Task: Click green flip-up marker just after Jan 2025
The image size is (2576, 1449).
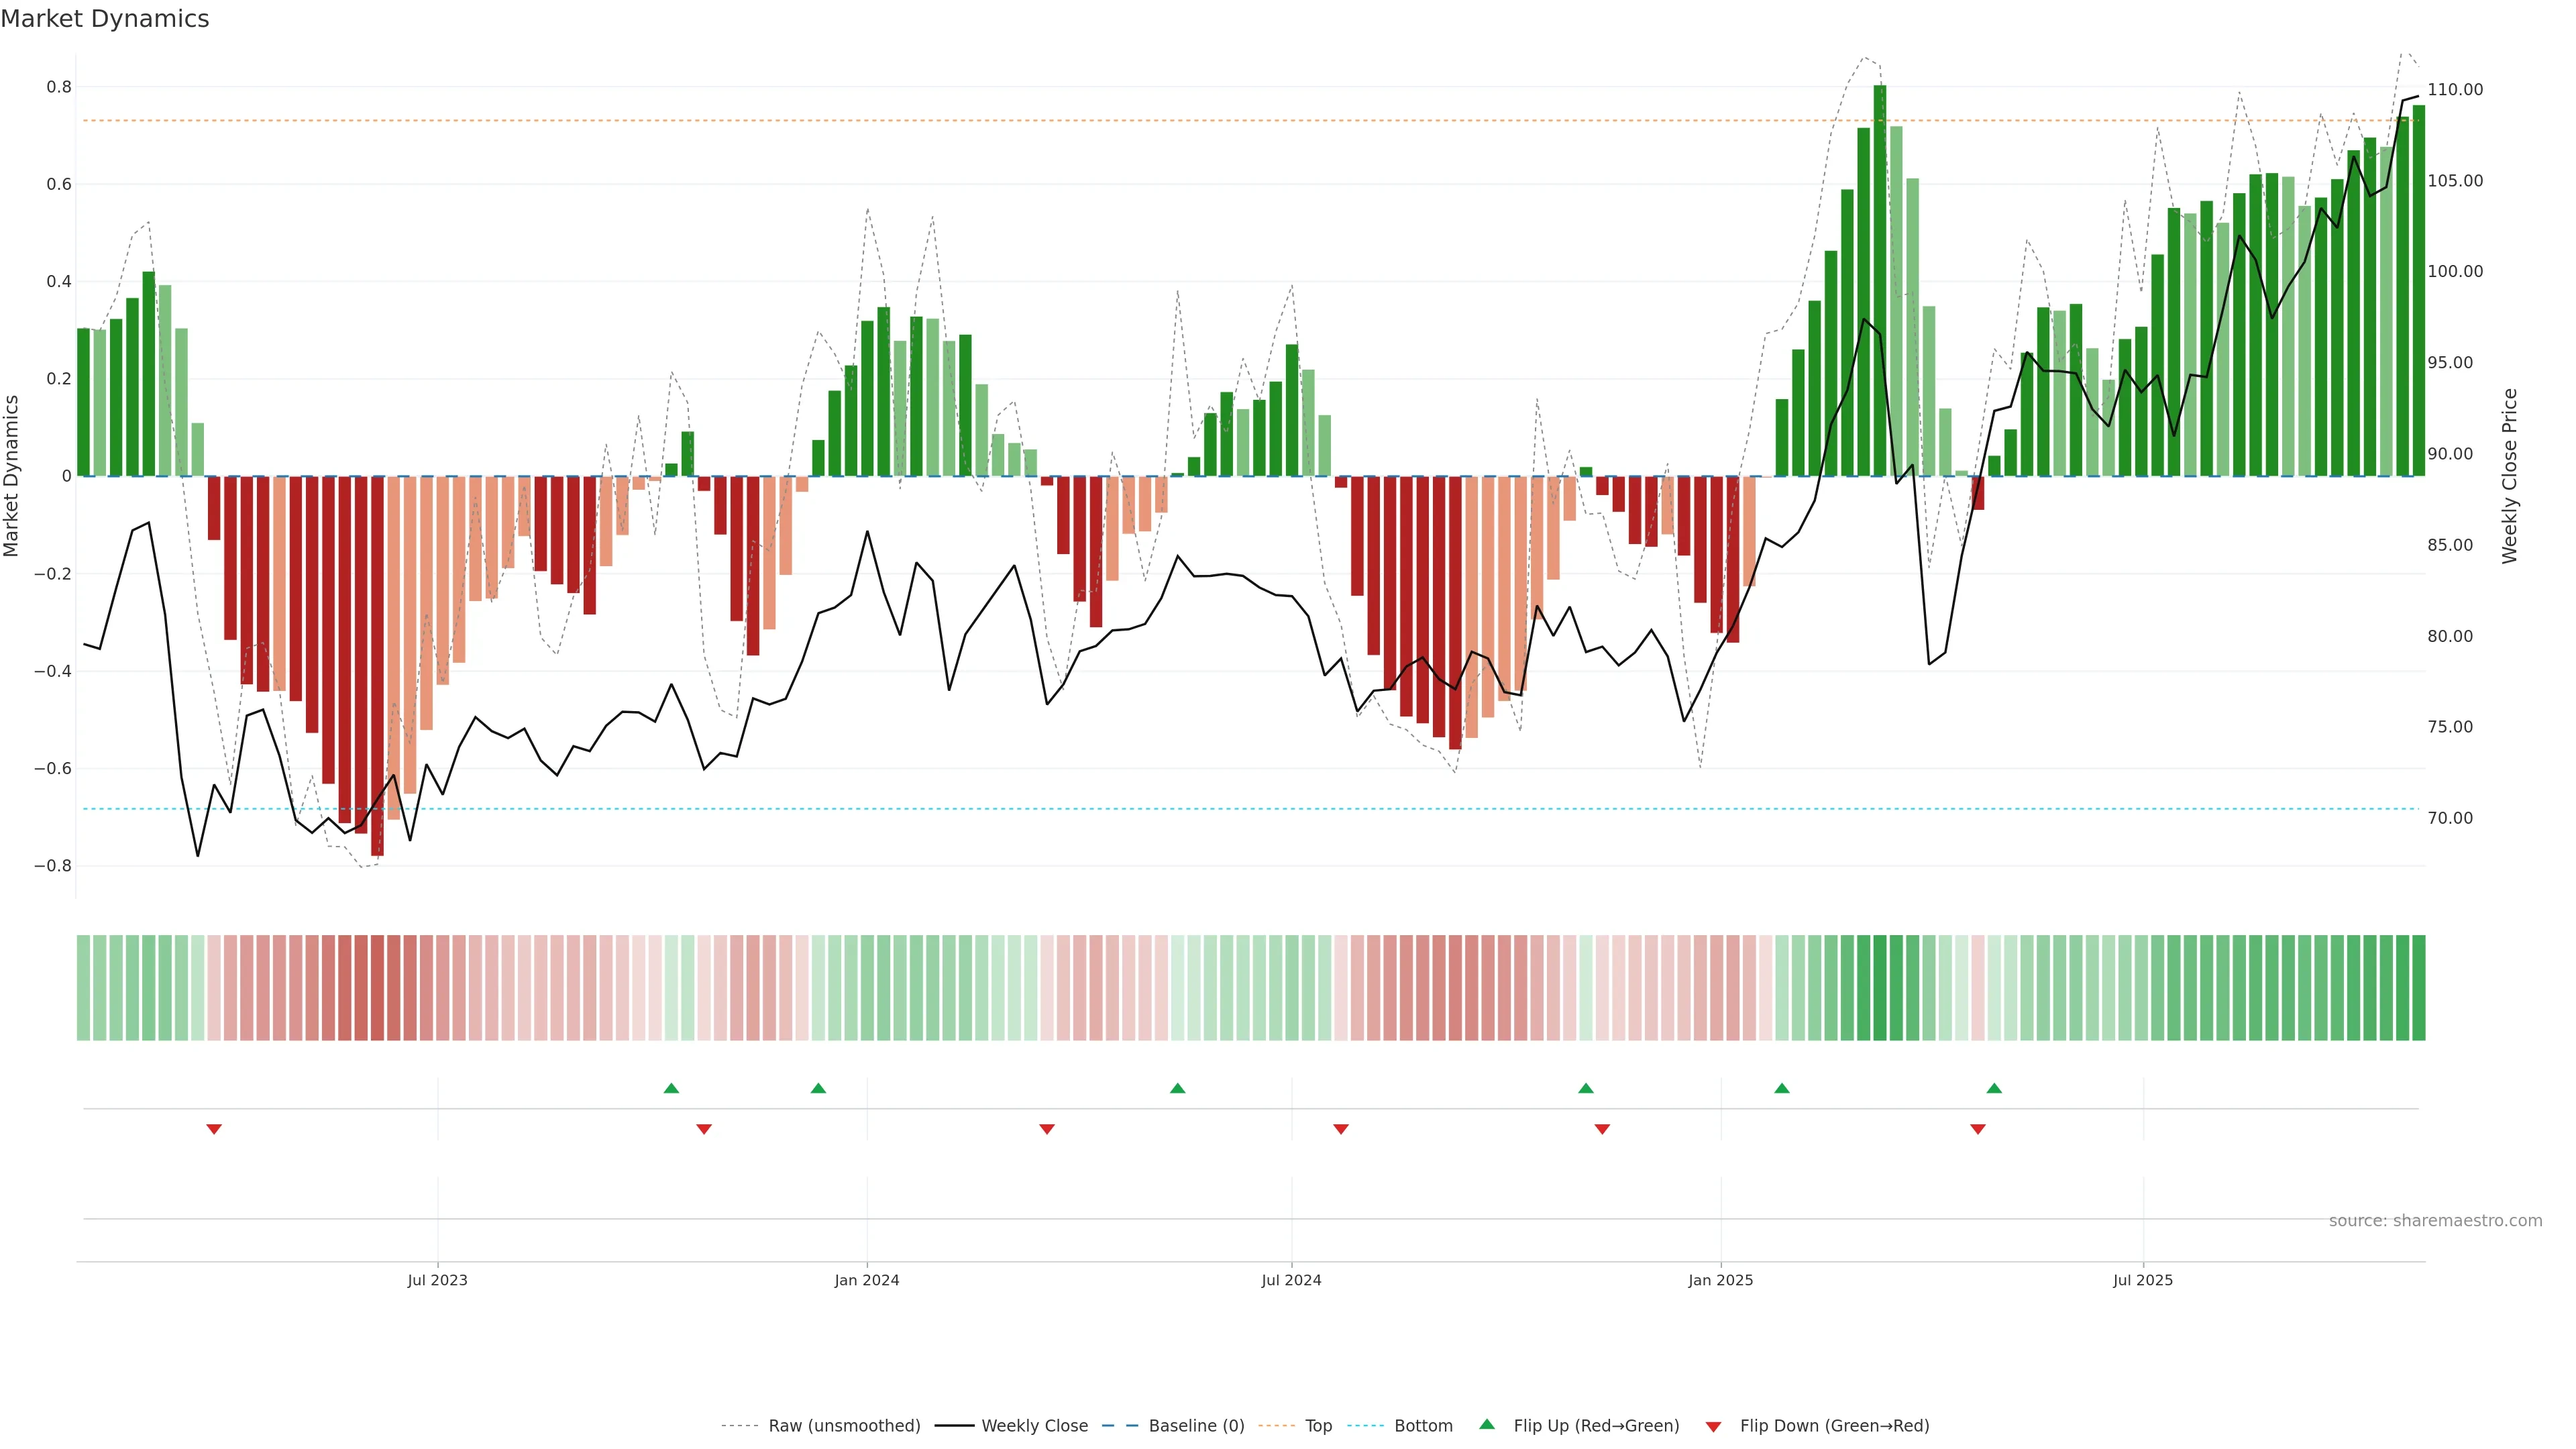Action: (1782, 1088)
